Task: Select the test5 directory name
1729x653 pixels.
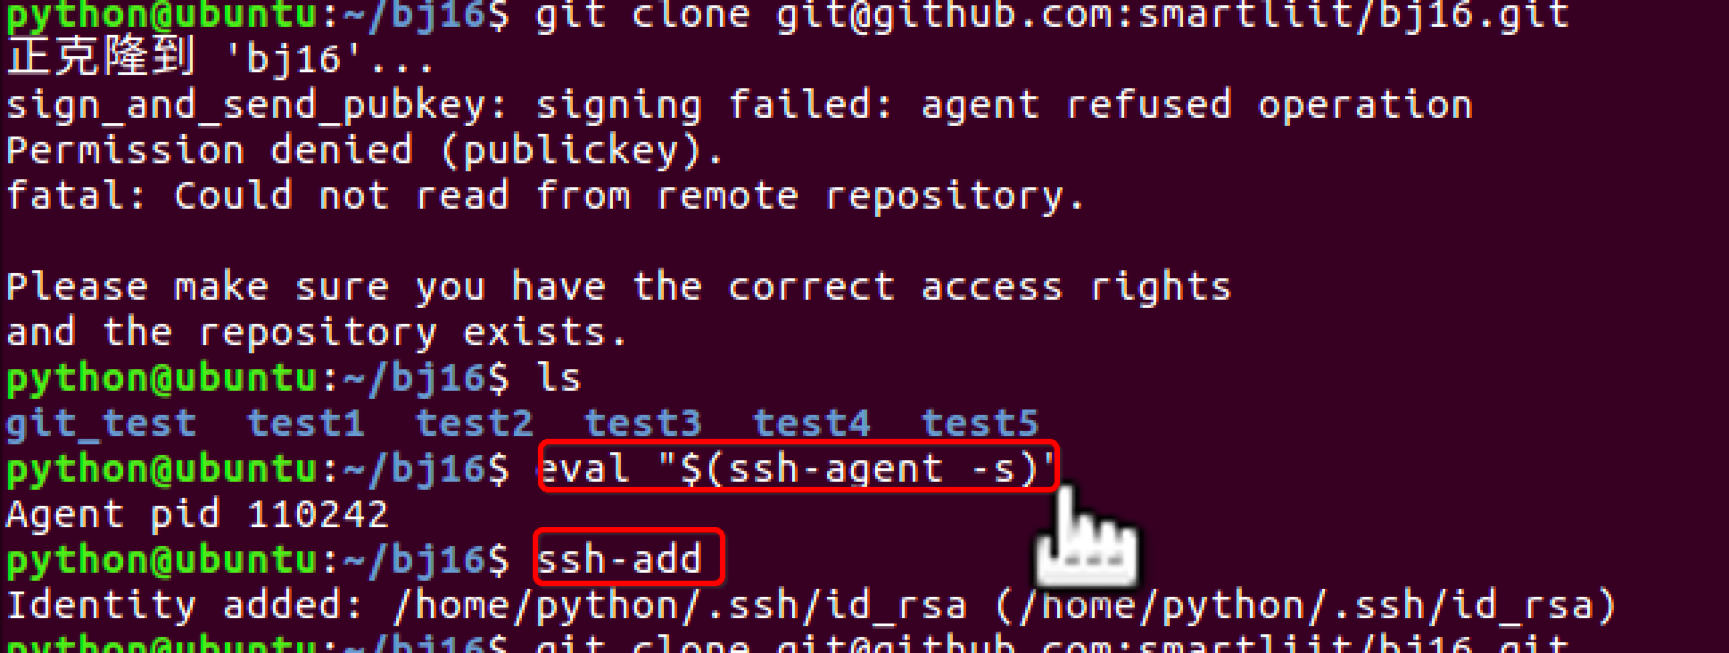Action: [x=980, y=423]
